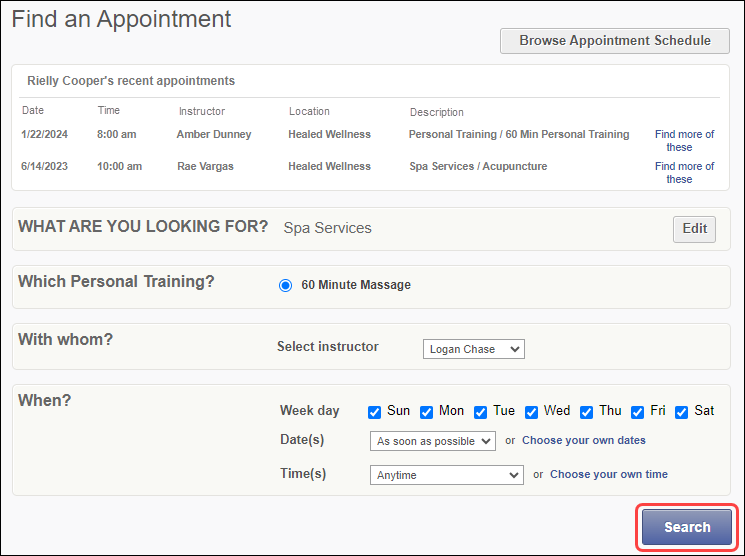The width and height of the screenshot is (745, 556).
Task: Disable the Thu weekday checkbox
Action: tap(586, 412)
